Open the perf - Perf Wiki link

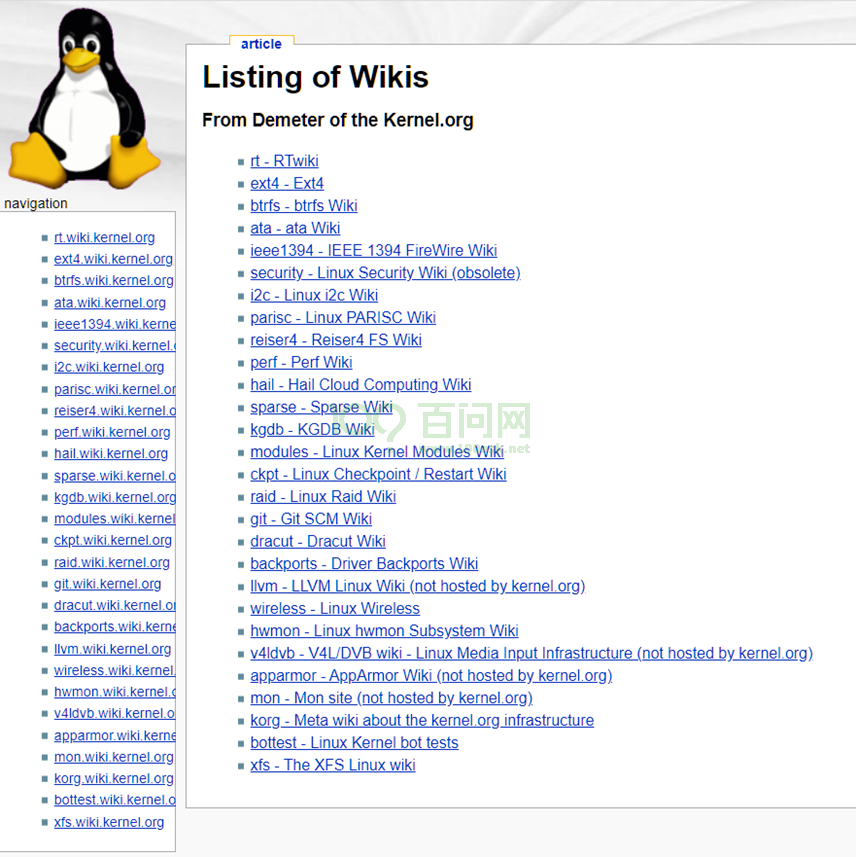pos(301,362)
